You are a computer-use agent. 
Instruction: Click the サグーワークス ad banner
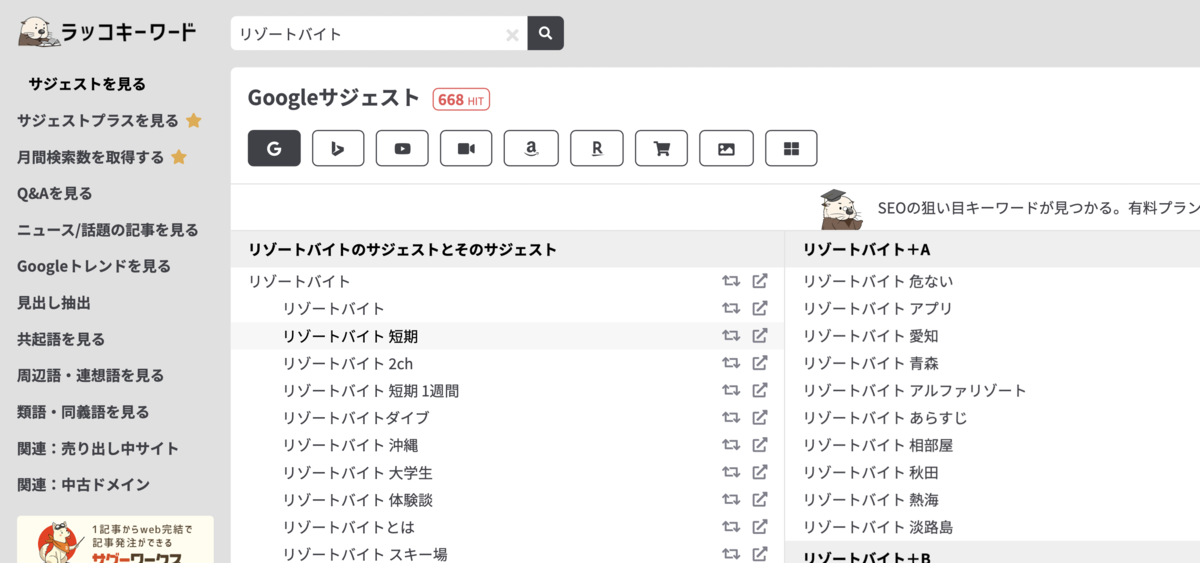115,539
